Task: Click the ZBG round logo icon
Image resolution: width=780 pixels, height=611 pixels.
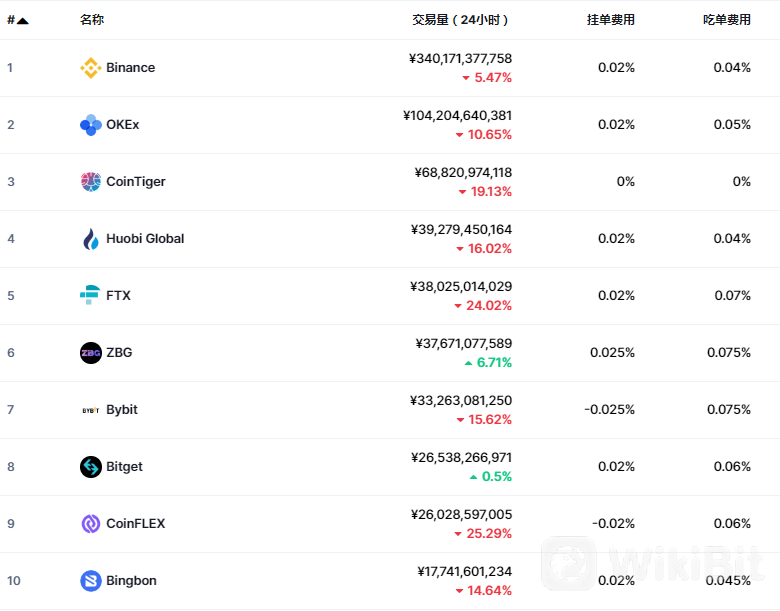Action: point(90,353)
